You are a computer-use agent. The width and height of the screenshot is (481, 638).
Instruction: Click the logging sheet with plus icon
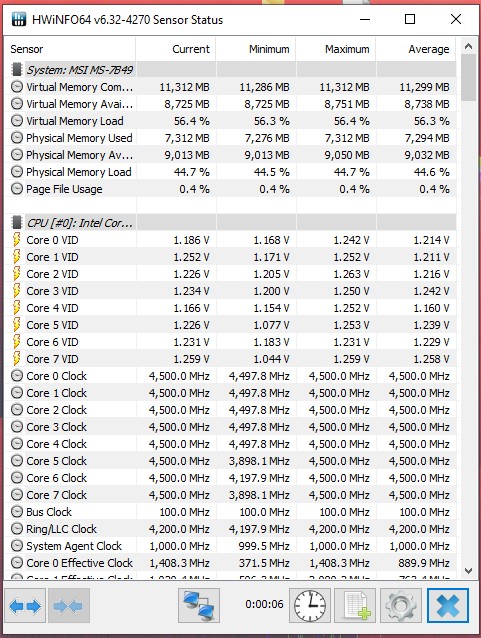356,606
